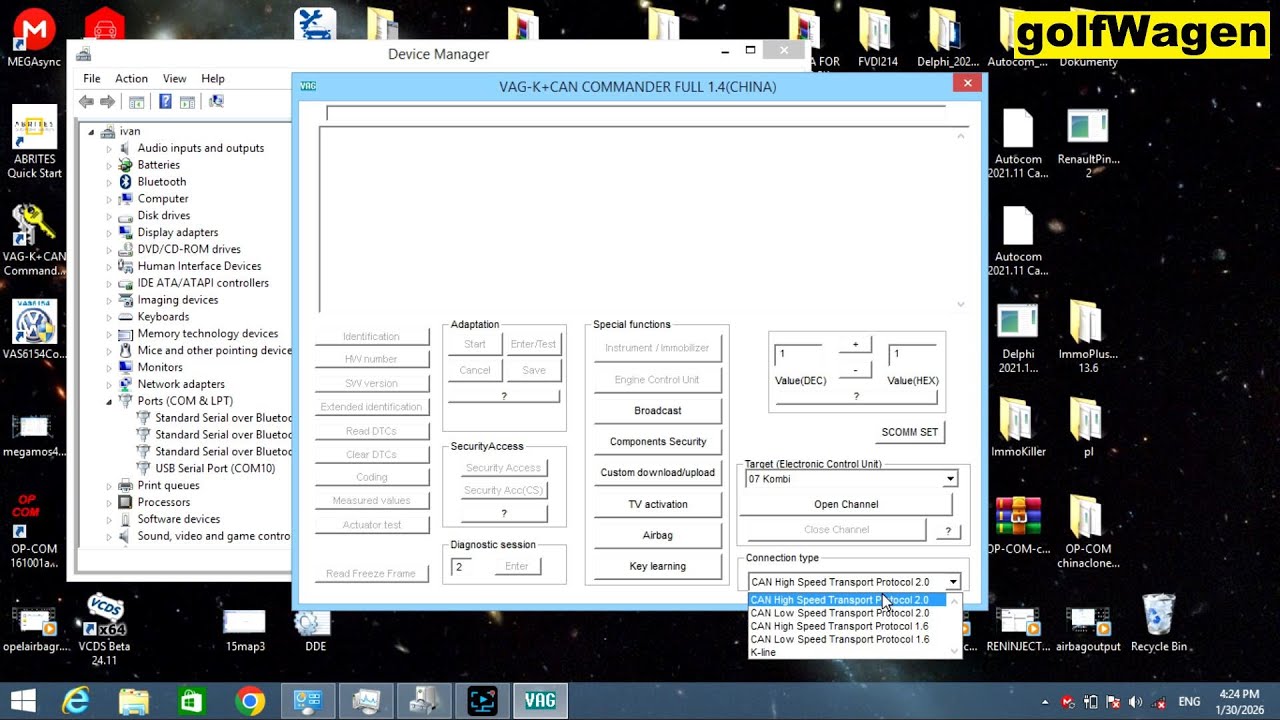Expand Display adapters category
The image size is (1280, 720).
coord(110,233)
